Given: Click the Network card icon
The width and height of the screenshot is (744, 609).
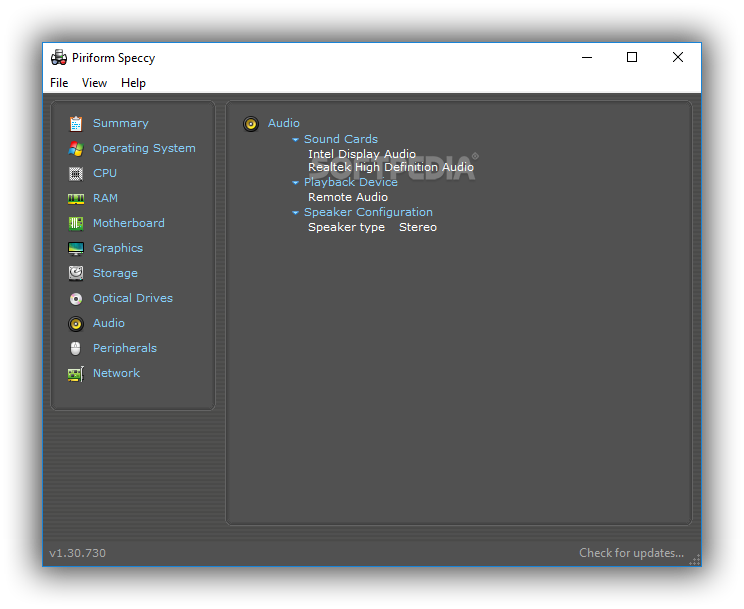Looking at the screenshot, I should (76, 374).
